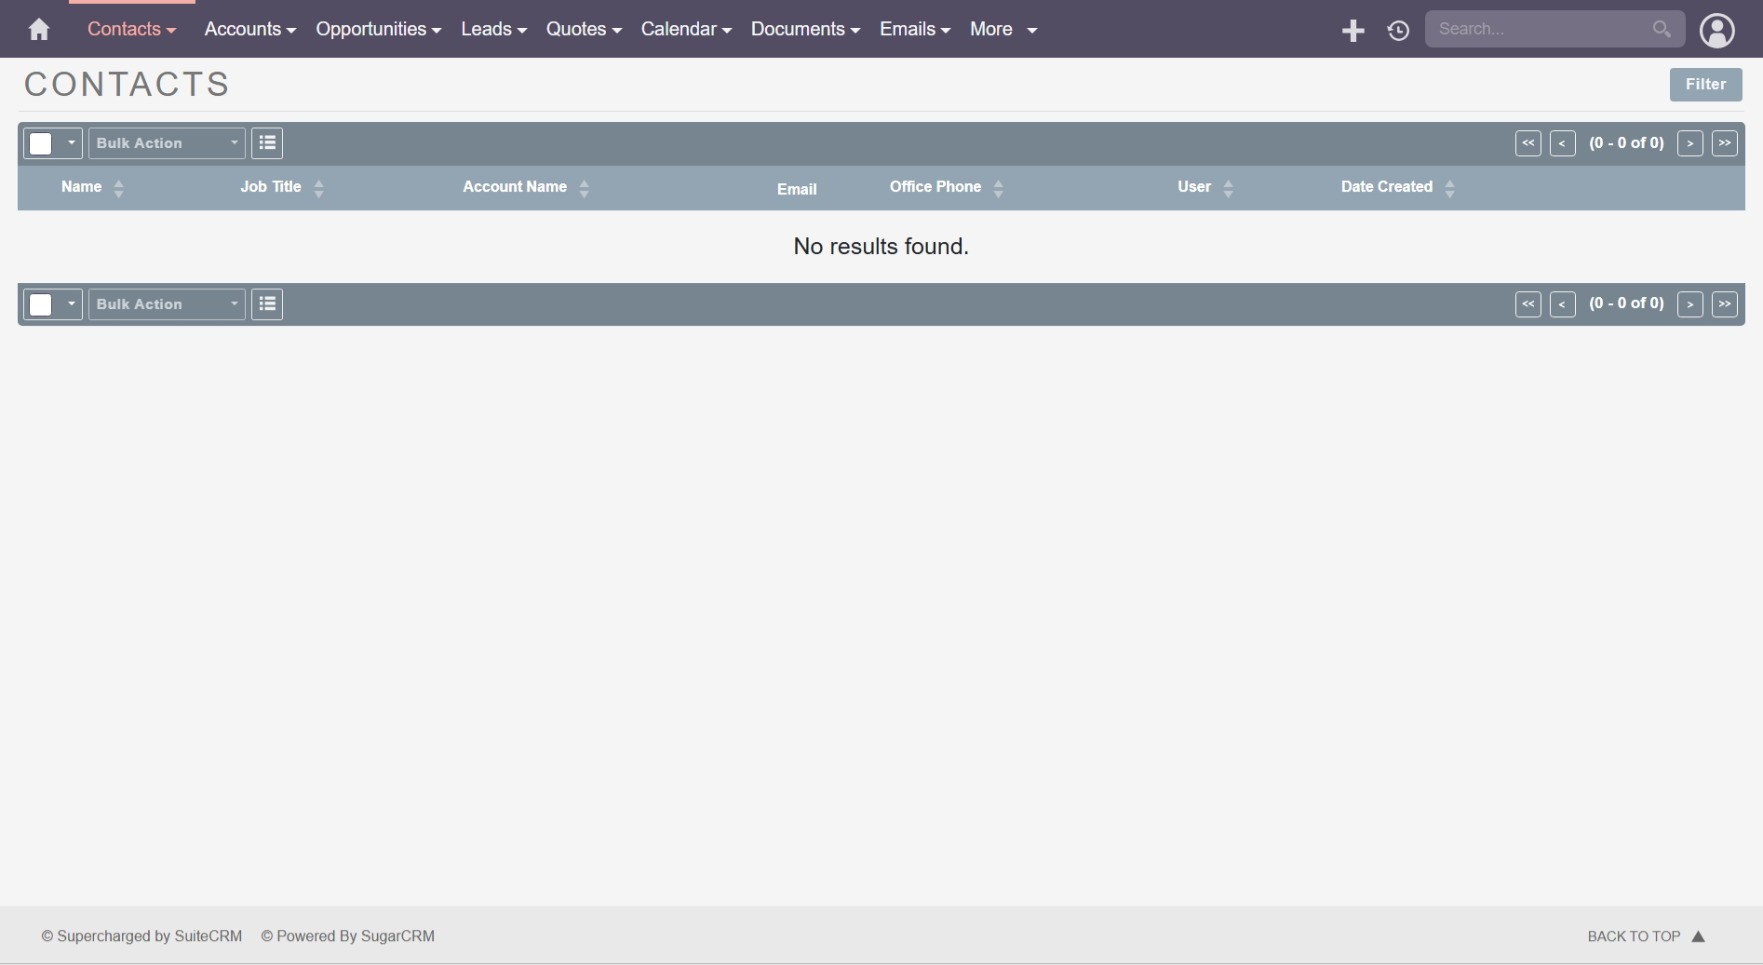
Task: Sort by Job Title column arrows
Action: pos(319,188)
